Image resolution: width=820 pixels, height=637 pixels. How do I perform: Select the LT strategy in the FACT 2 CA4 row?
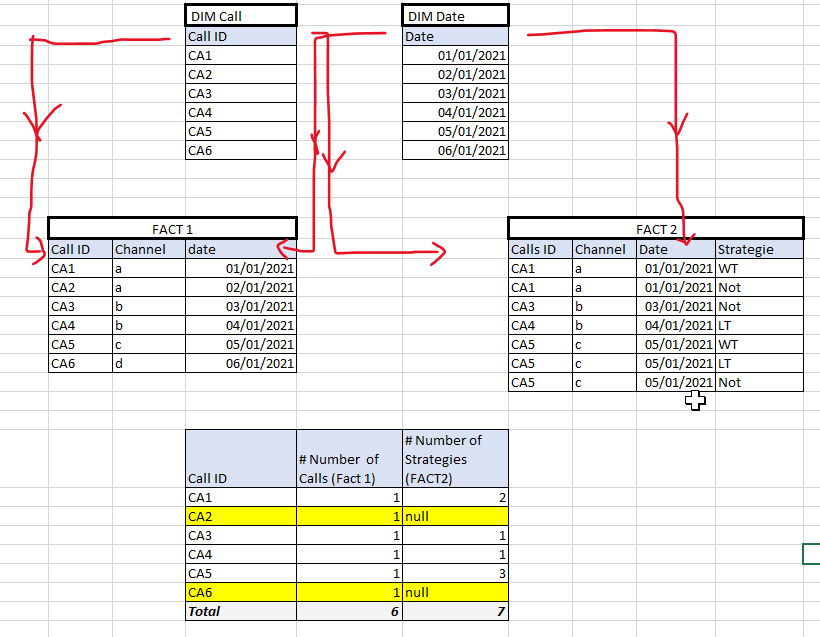[x=759, y=325]
